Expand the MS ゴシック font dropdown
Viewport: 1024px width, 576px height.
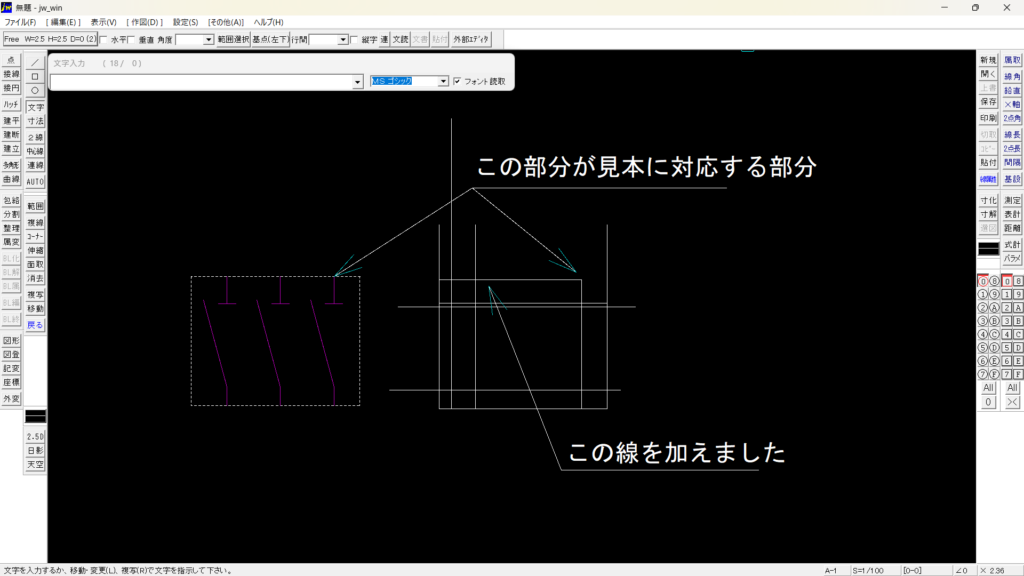pos(443,82)
